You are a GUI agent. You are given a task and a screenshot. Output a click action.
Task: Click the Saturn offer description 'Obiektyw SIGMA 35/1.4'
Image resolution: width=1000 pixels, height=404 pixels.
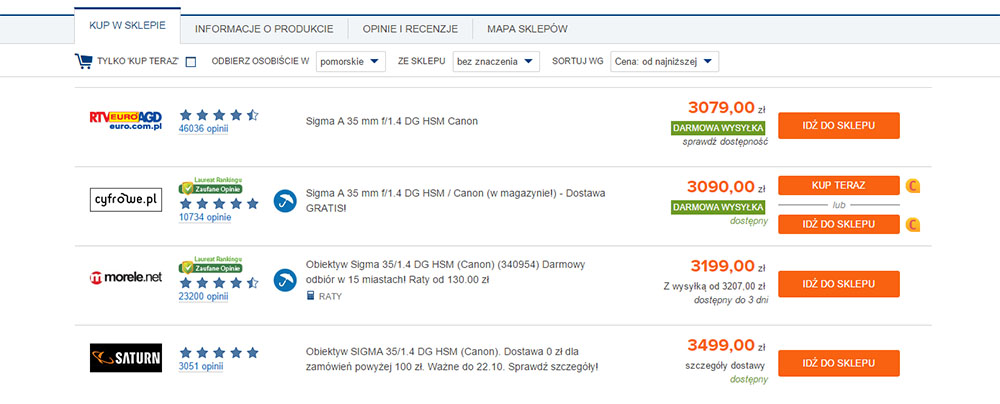(x=452, y=359)
